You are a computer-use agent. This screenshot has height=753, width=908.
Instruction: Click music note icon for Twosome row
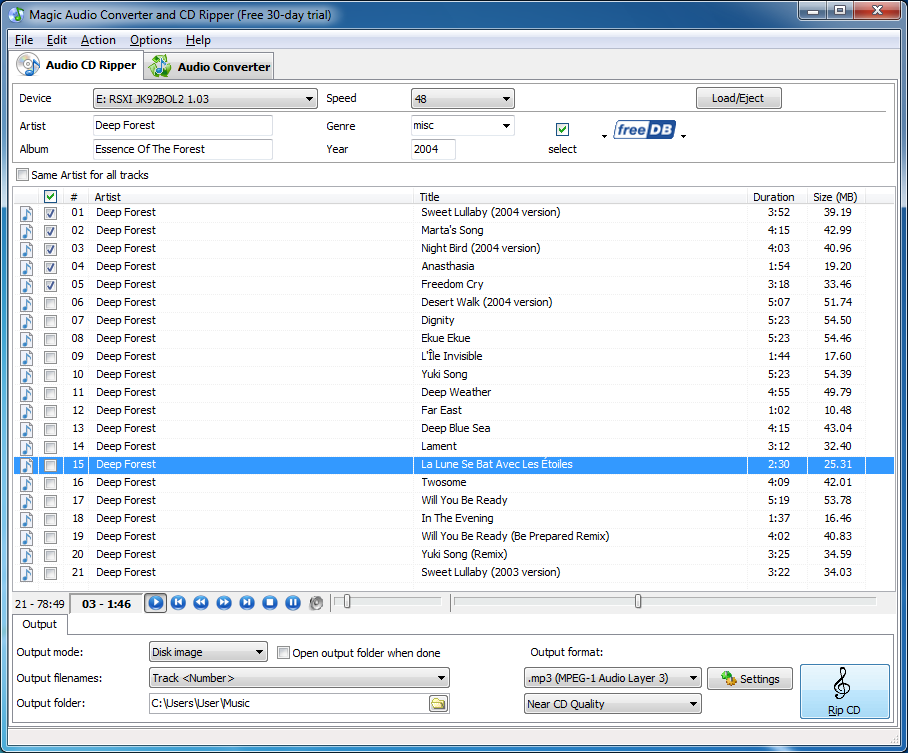27,482
